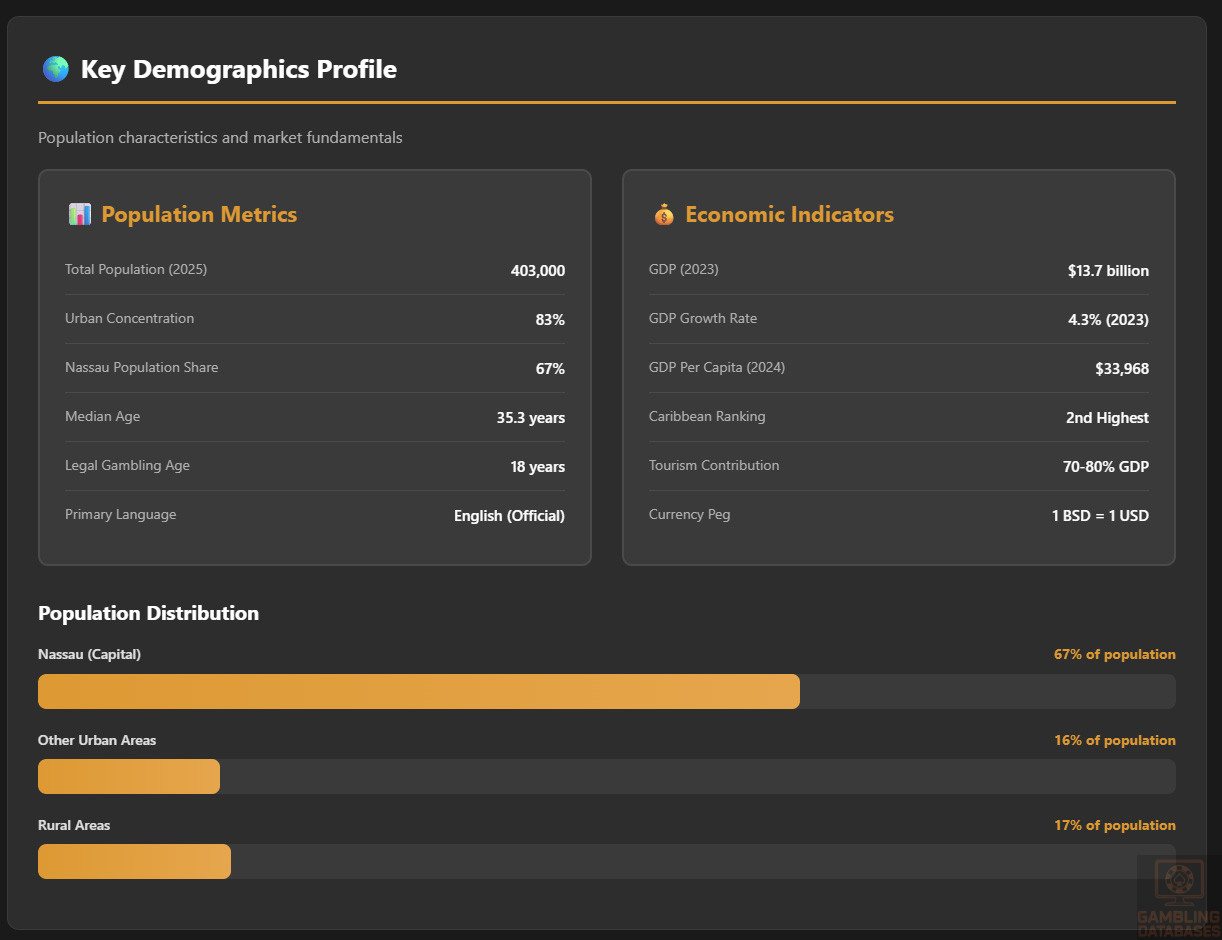
Task: Click the Economic Indicators card title
Action: [789, 214]
